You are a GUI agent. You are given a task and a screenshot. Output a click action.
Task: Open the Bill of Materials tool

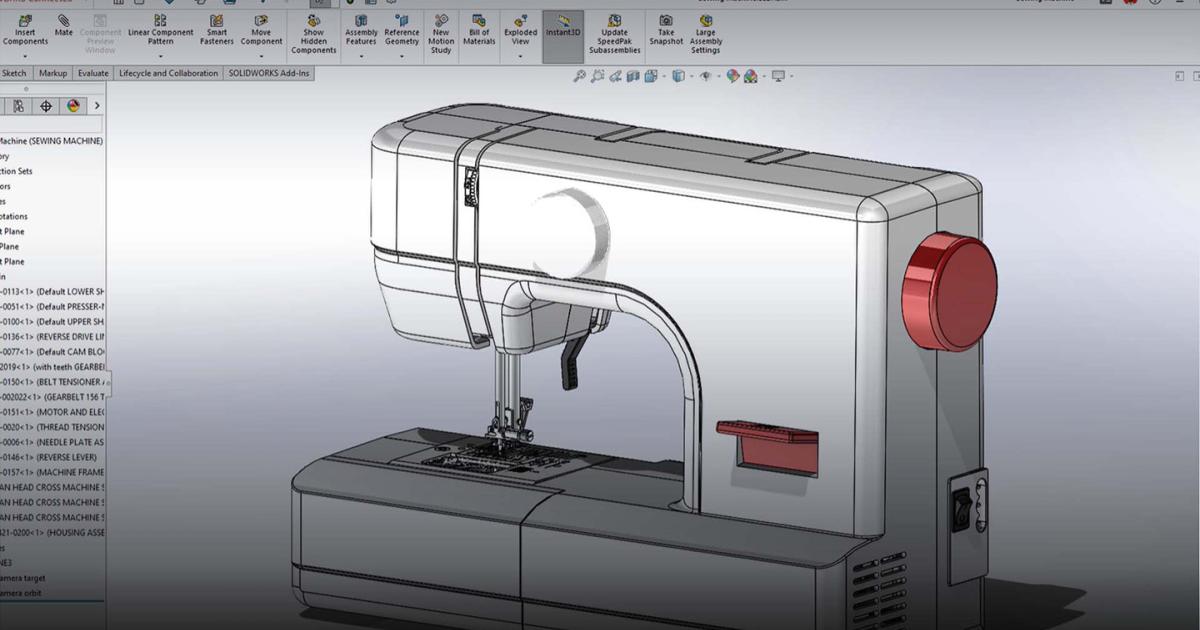479,30
